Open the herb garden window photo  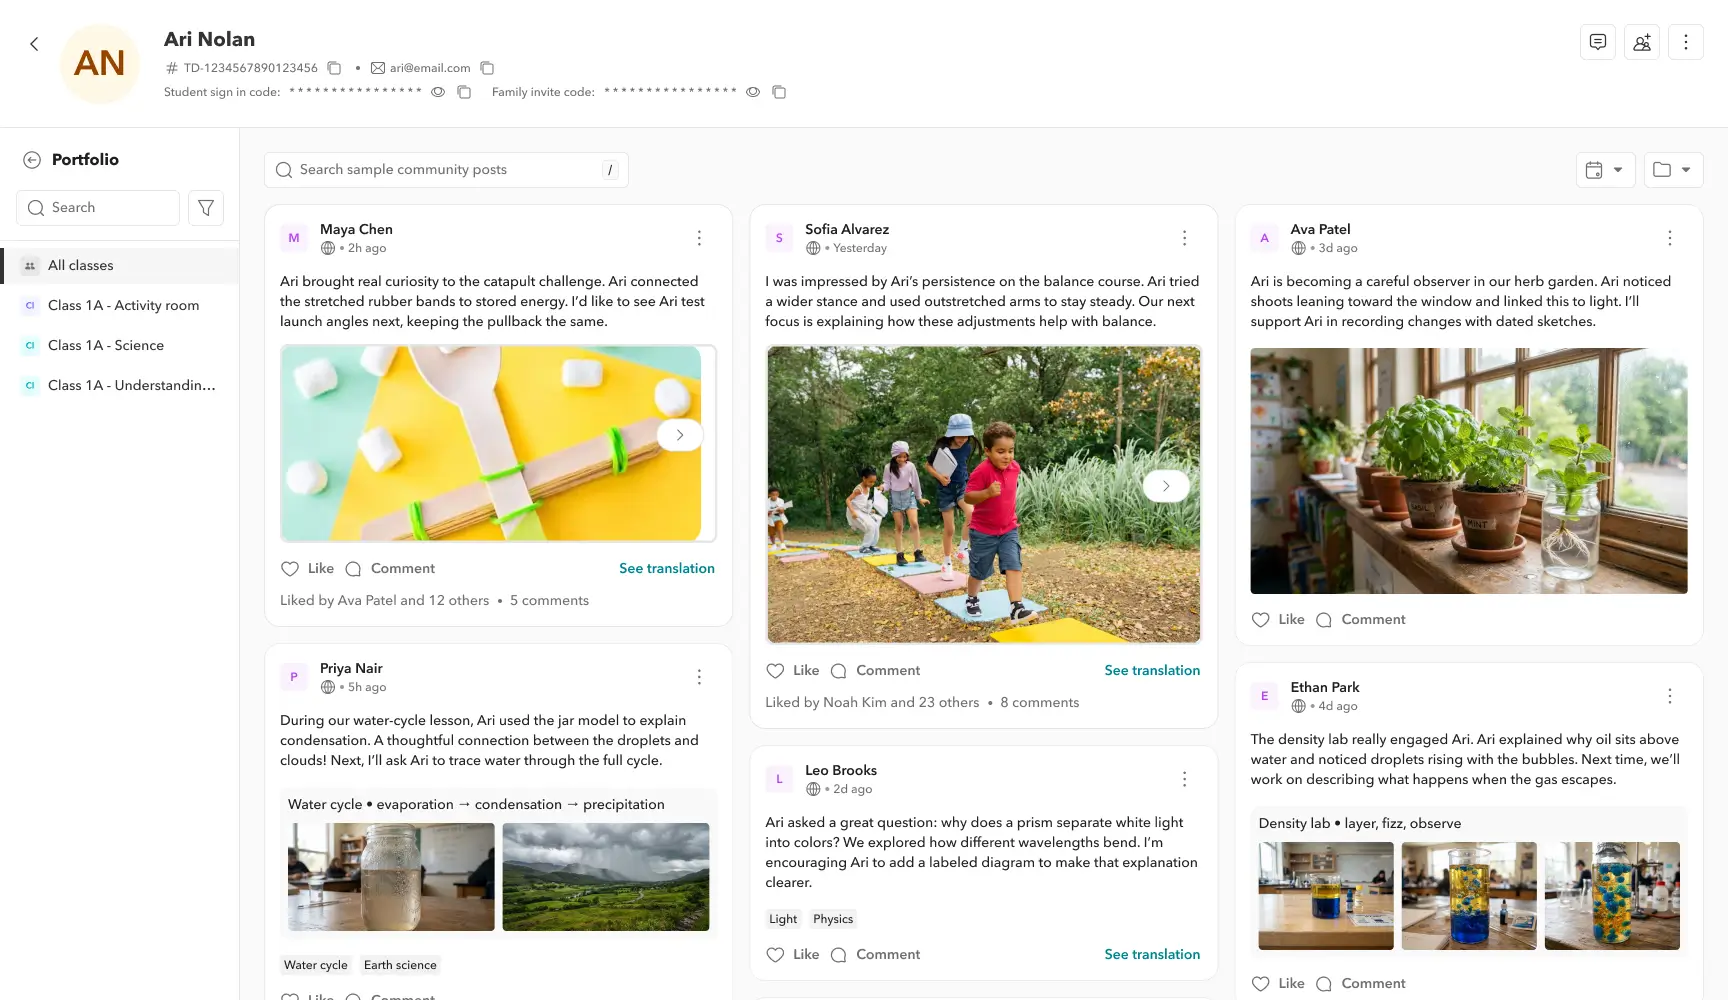click(1468, 471)
